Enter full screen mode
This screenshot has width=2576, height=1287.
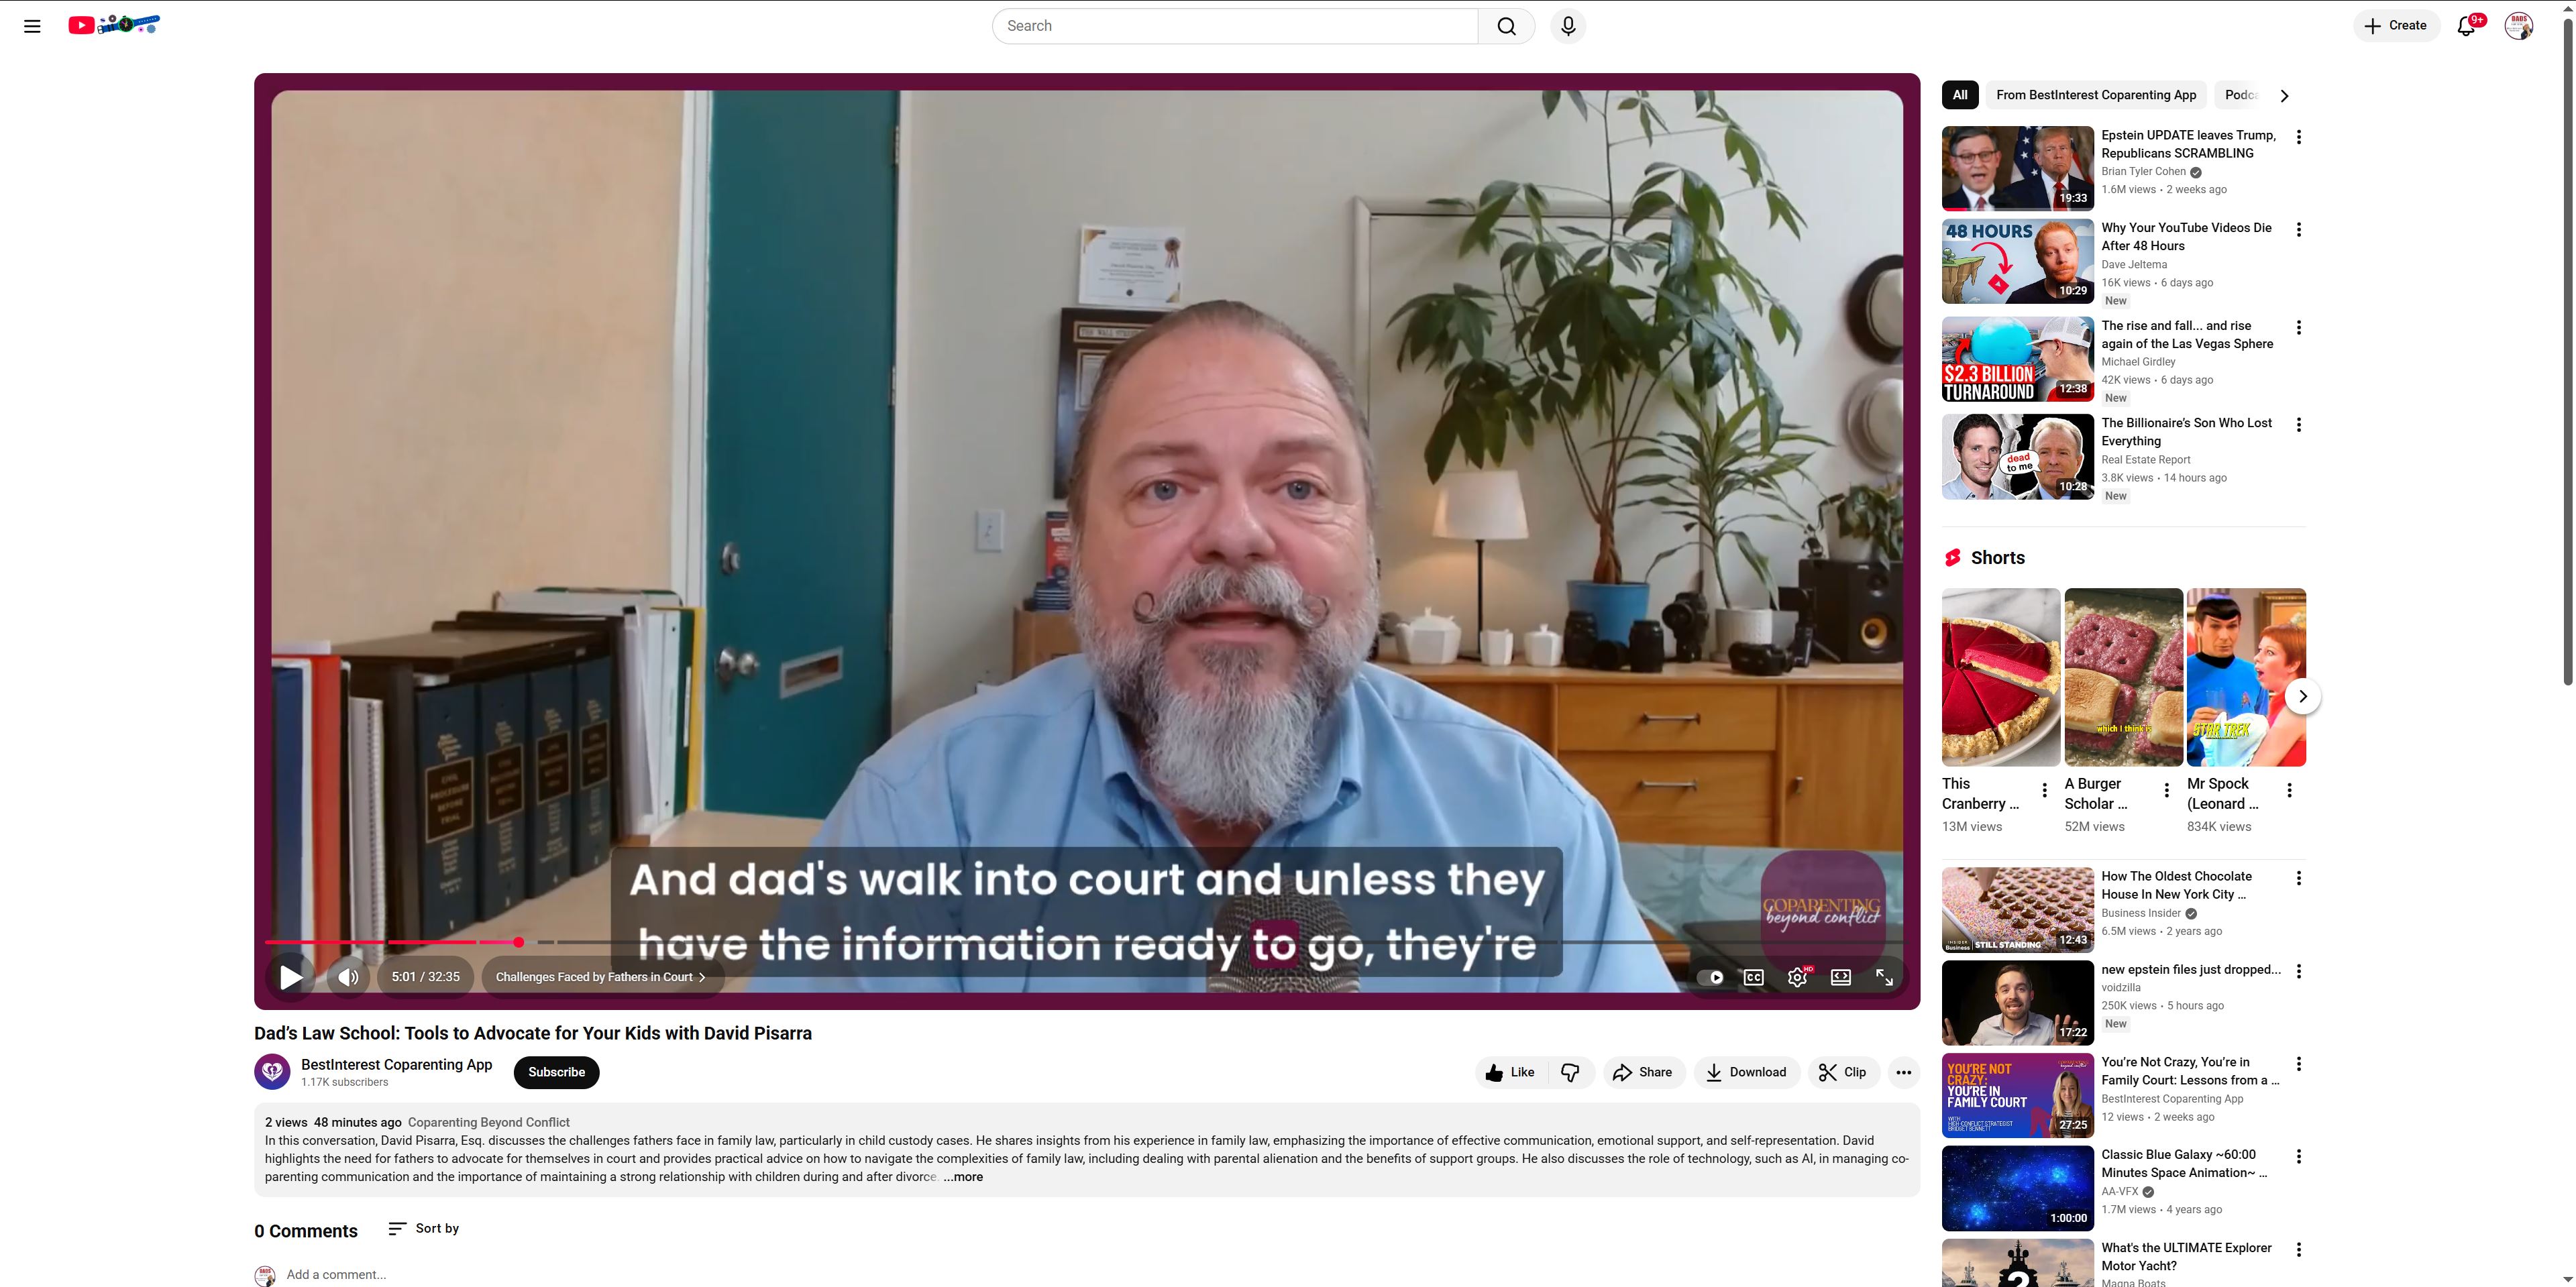[1884, 977]
